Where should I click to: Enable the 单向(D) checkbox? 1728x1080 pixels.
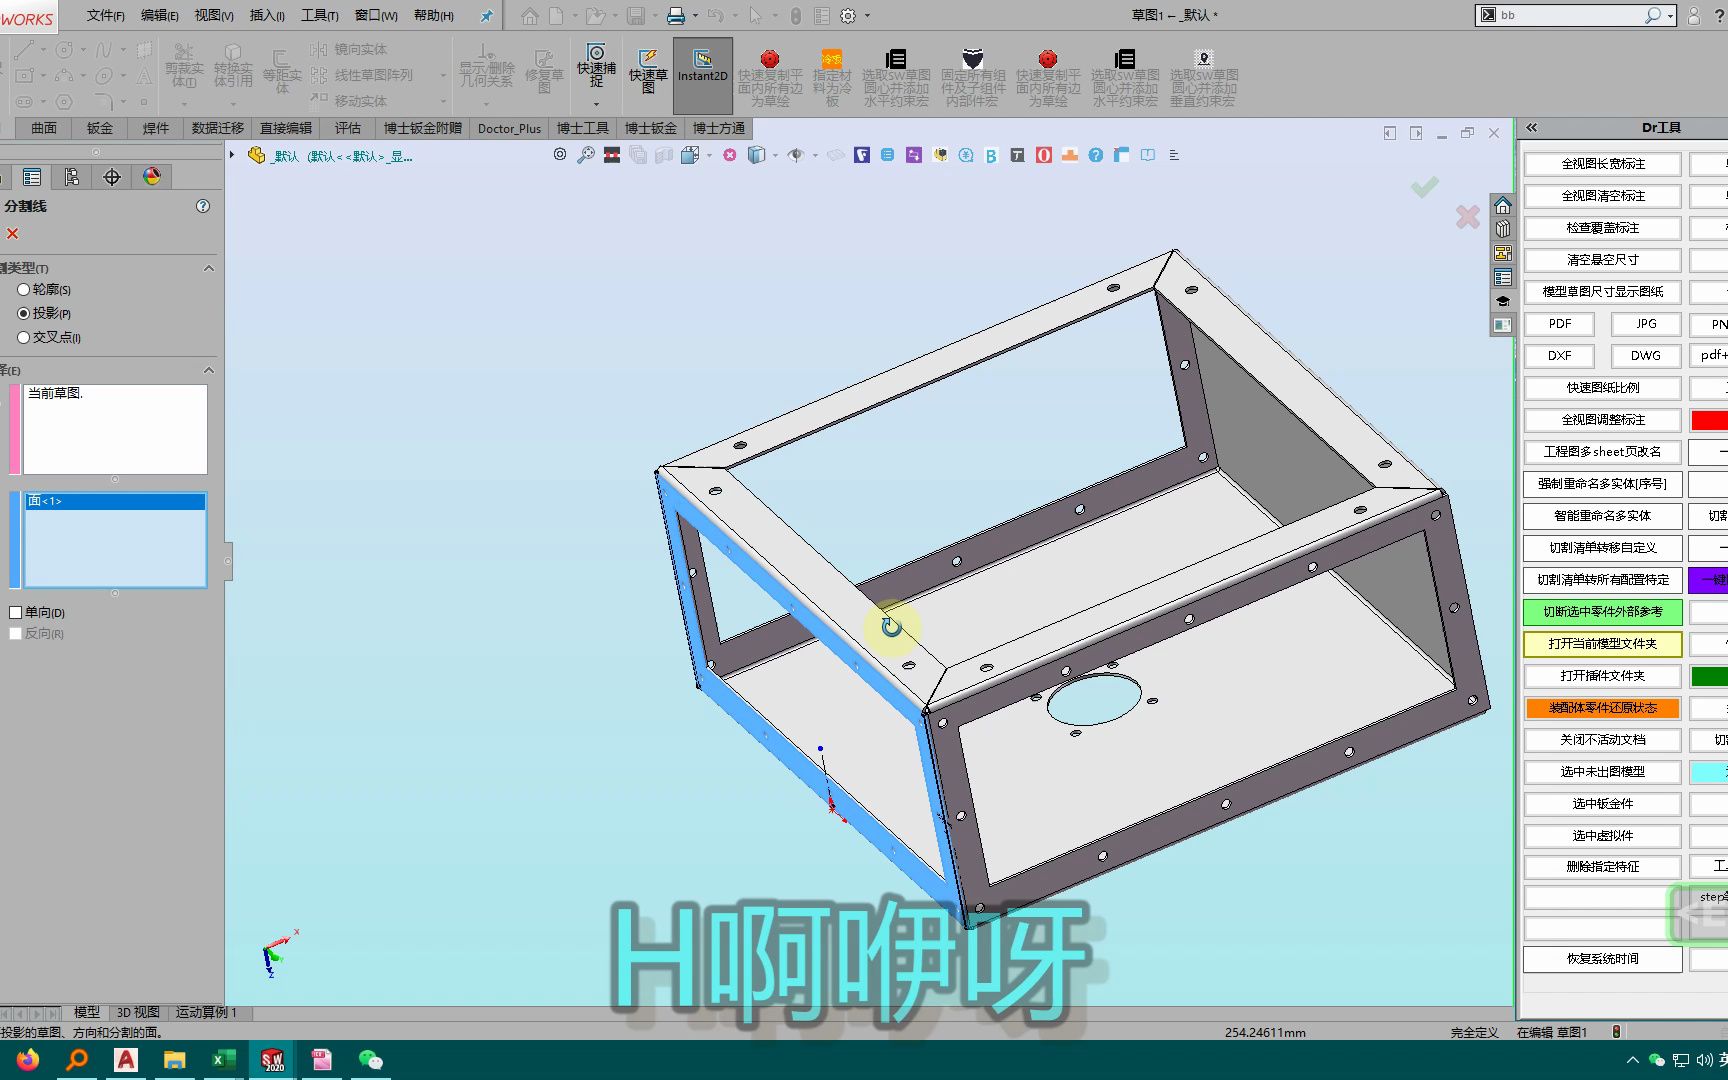[15, 611]
